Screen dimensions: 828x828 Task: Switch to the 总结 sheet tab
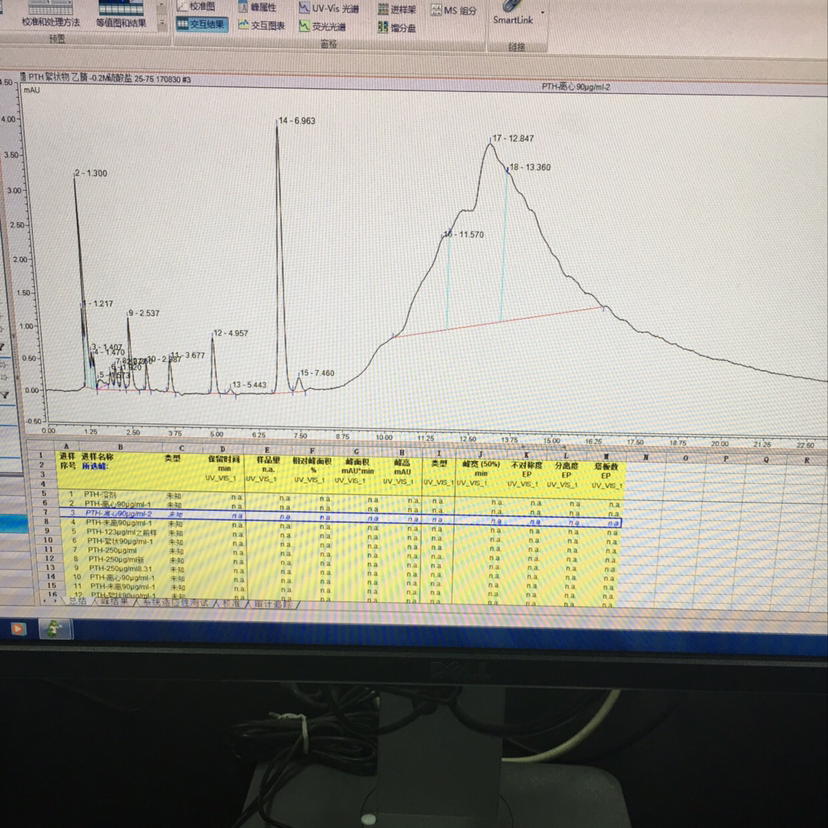(77, 601)
